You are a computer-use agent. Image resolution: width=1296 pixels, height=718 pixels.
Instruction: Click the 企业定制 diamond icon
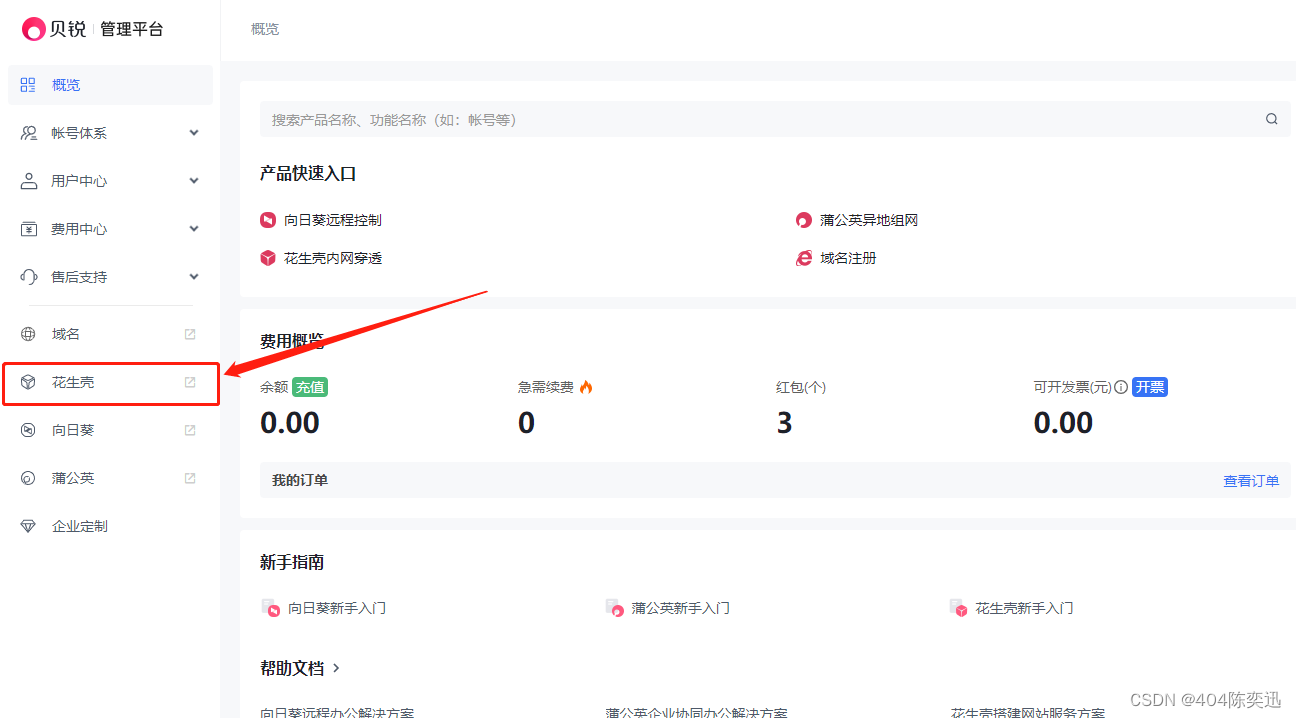[28, 526]
